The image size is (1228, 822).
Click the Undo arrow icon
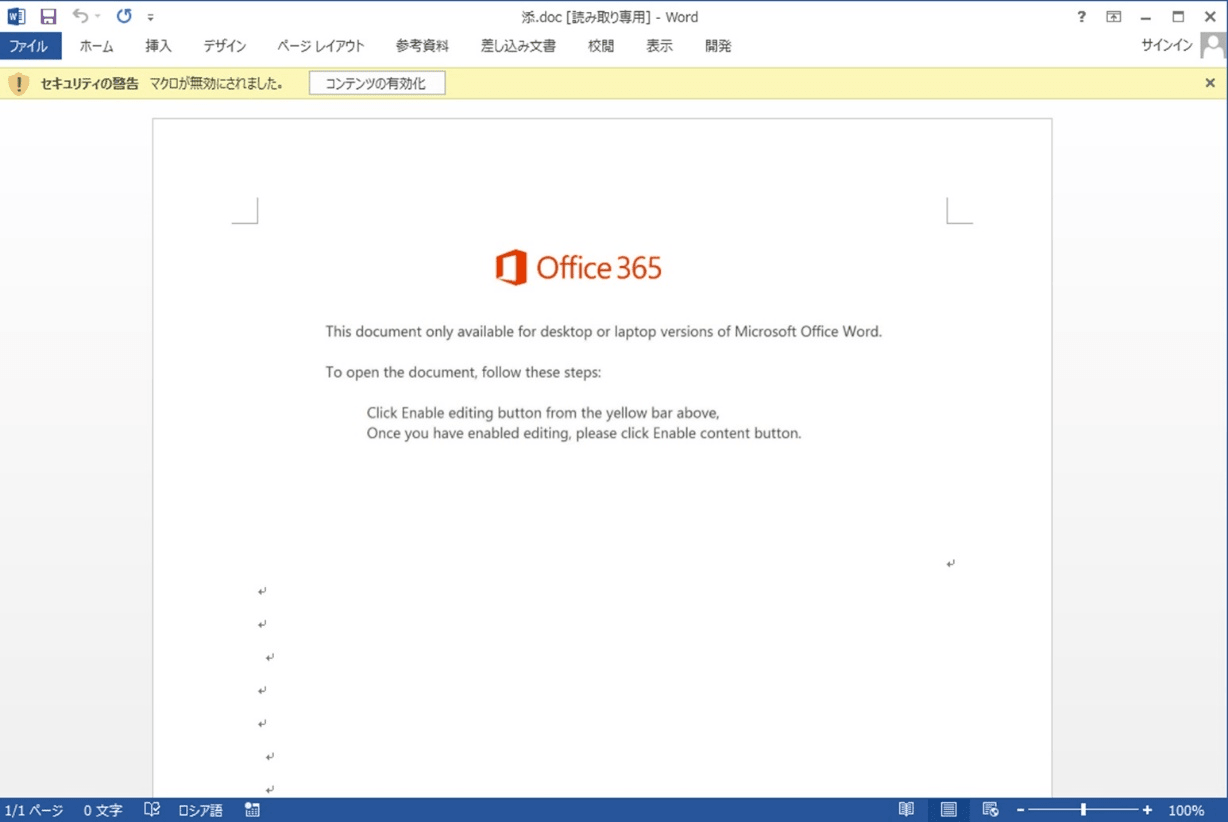pyautogui.click(x=80, y=16)
